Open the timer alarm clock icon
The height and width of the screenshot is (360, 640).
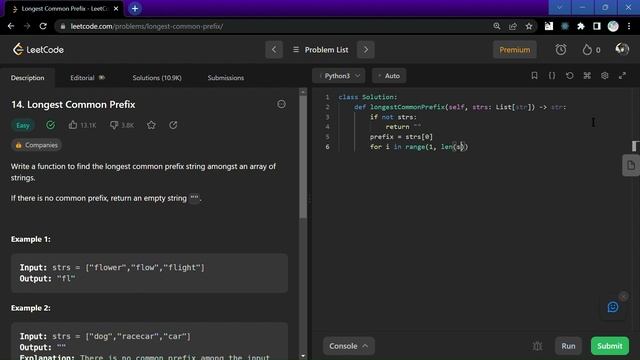pos(561,50)
